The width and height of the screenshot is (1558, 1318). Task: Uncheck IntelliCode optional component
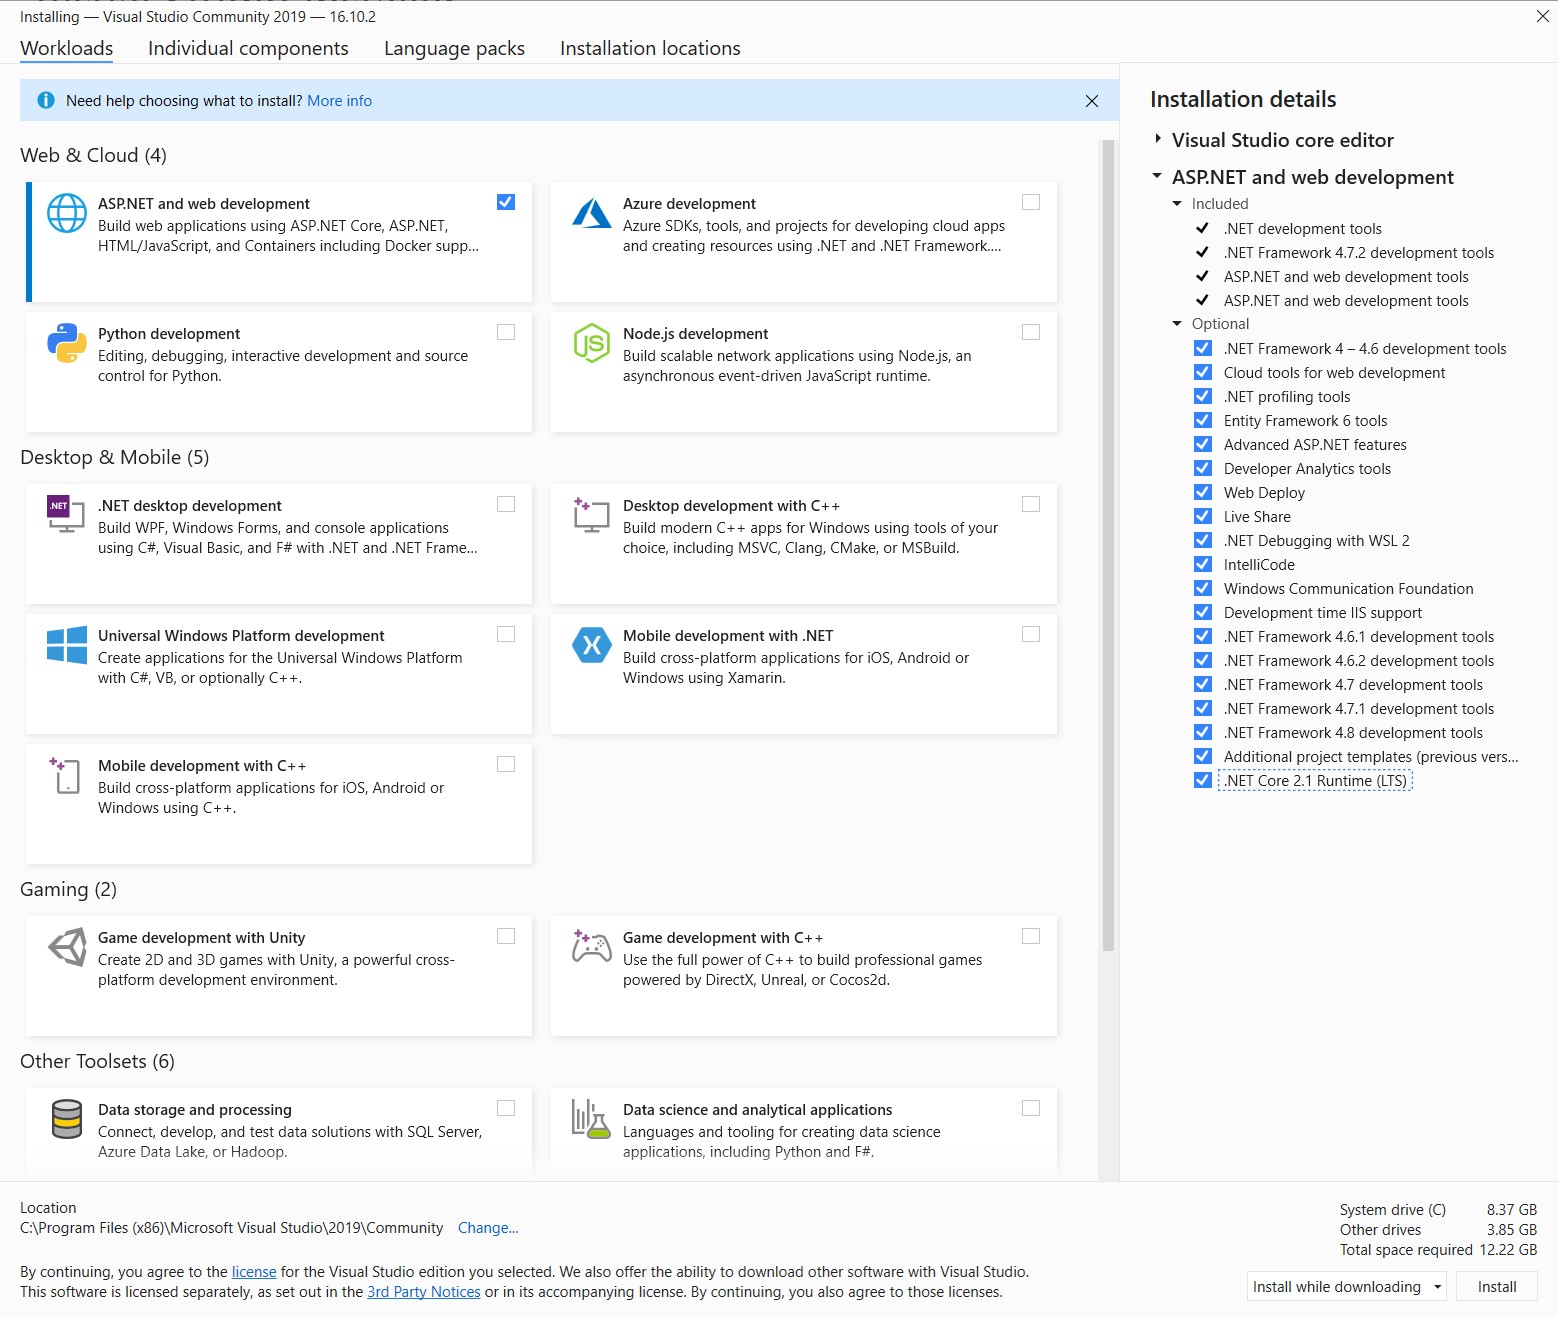point(1203,564)
